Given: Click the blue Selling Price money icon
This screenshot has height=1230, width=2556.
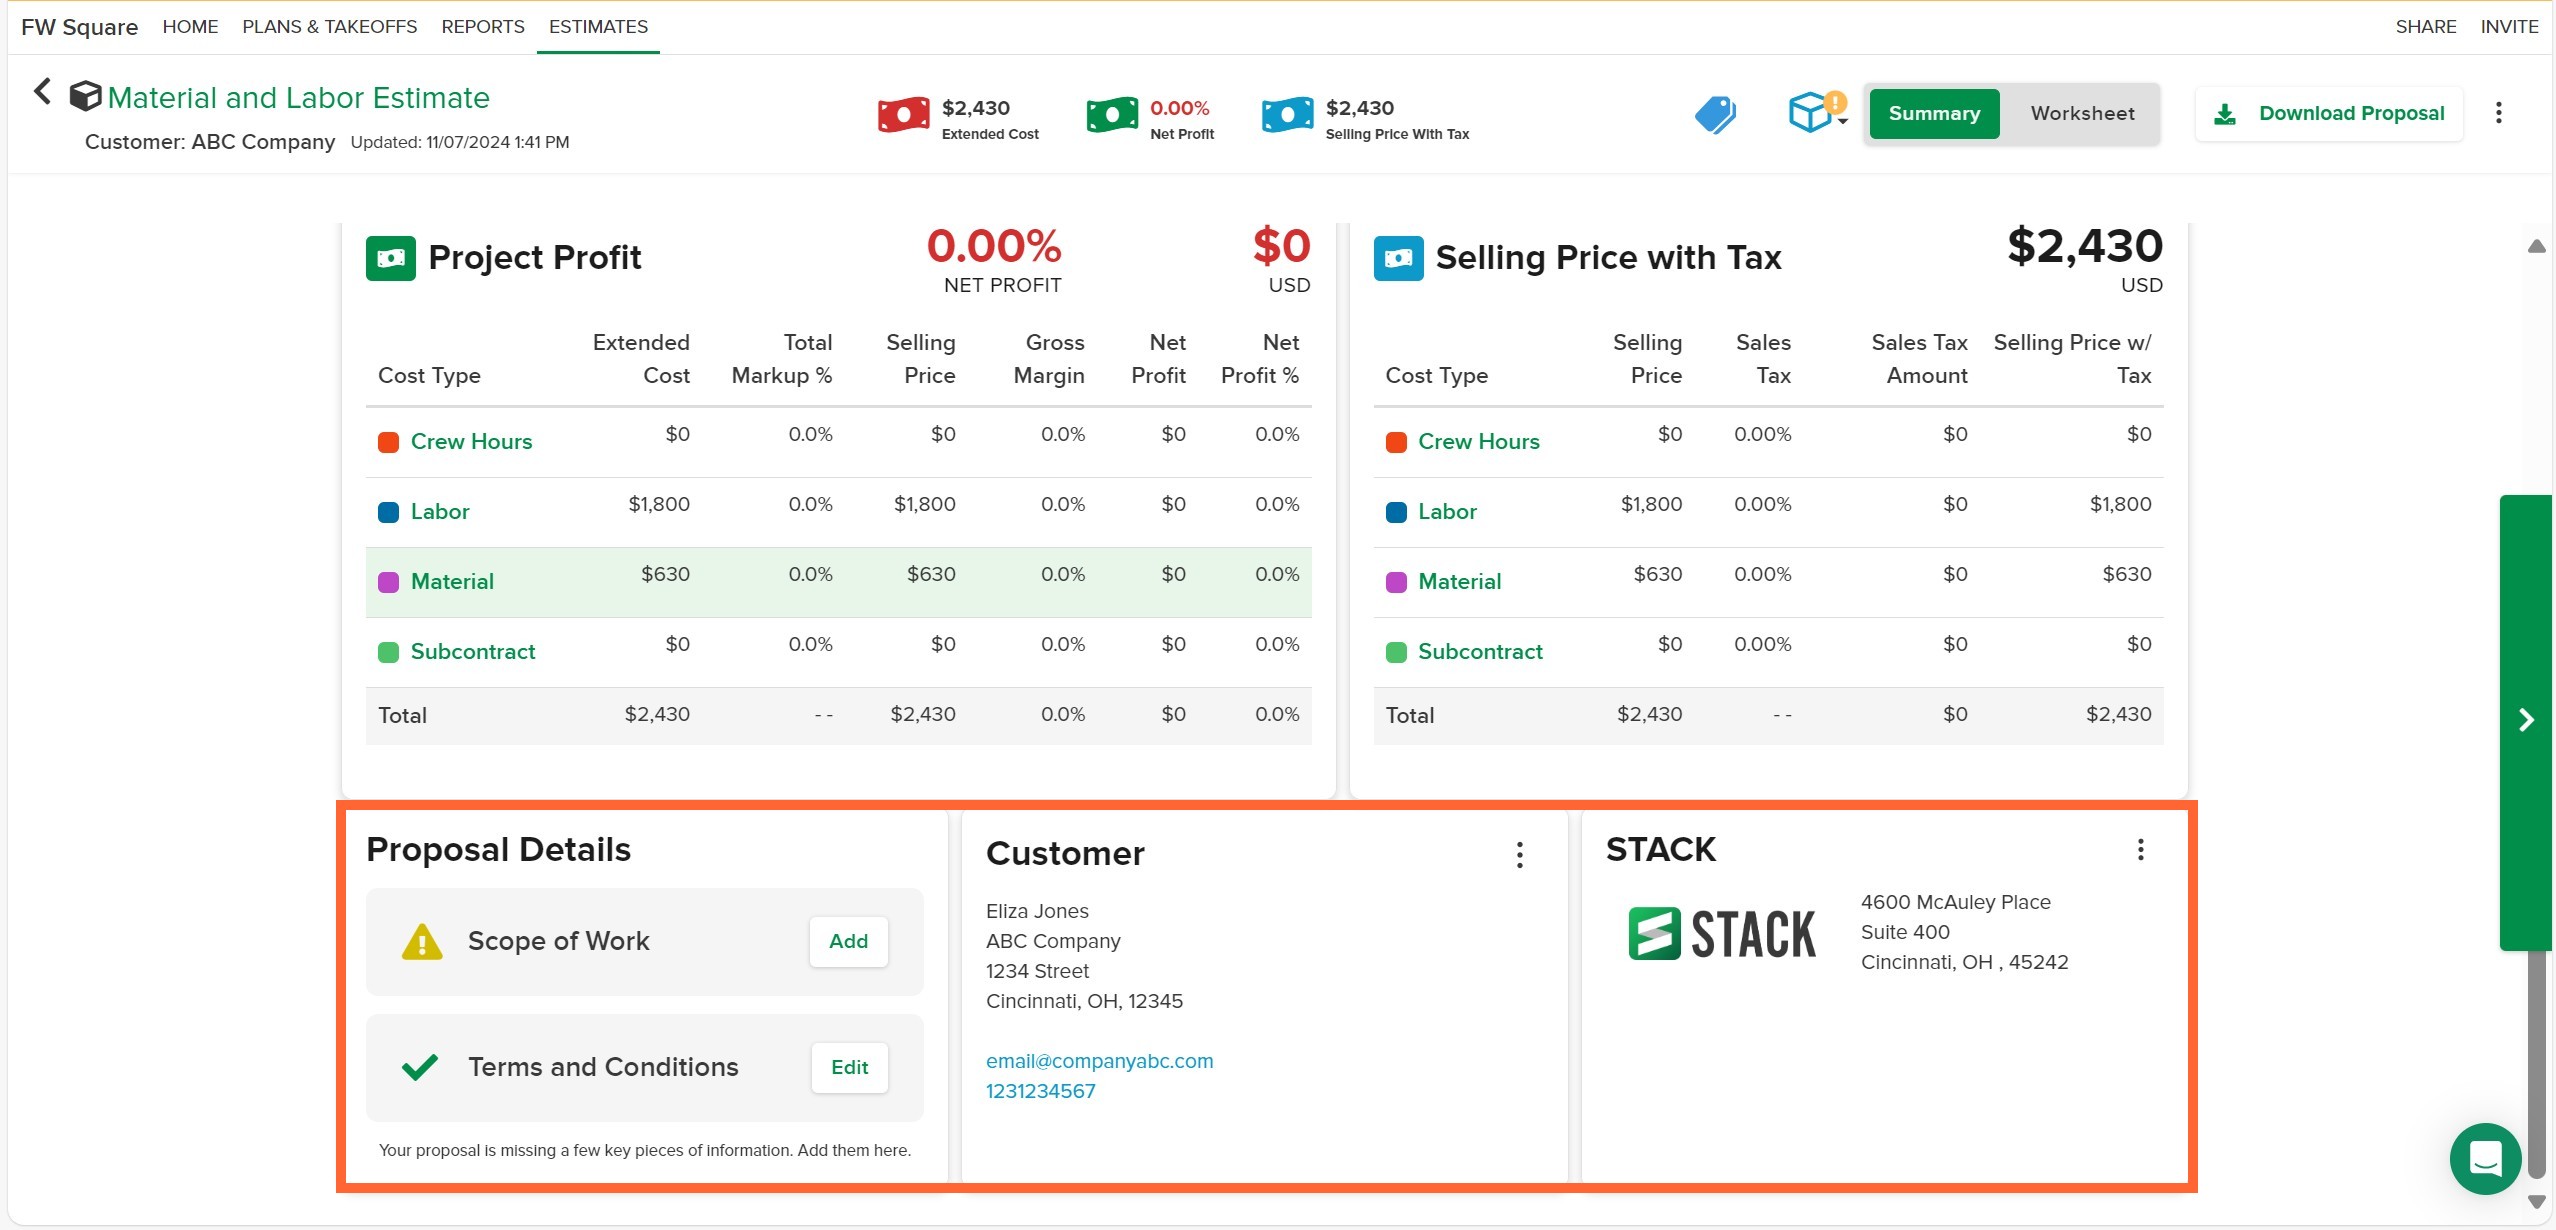Looking at the screenshot, I should [1287, 115].
